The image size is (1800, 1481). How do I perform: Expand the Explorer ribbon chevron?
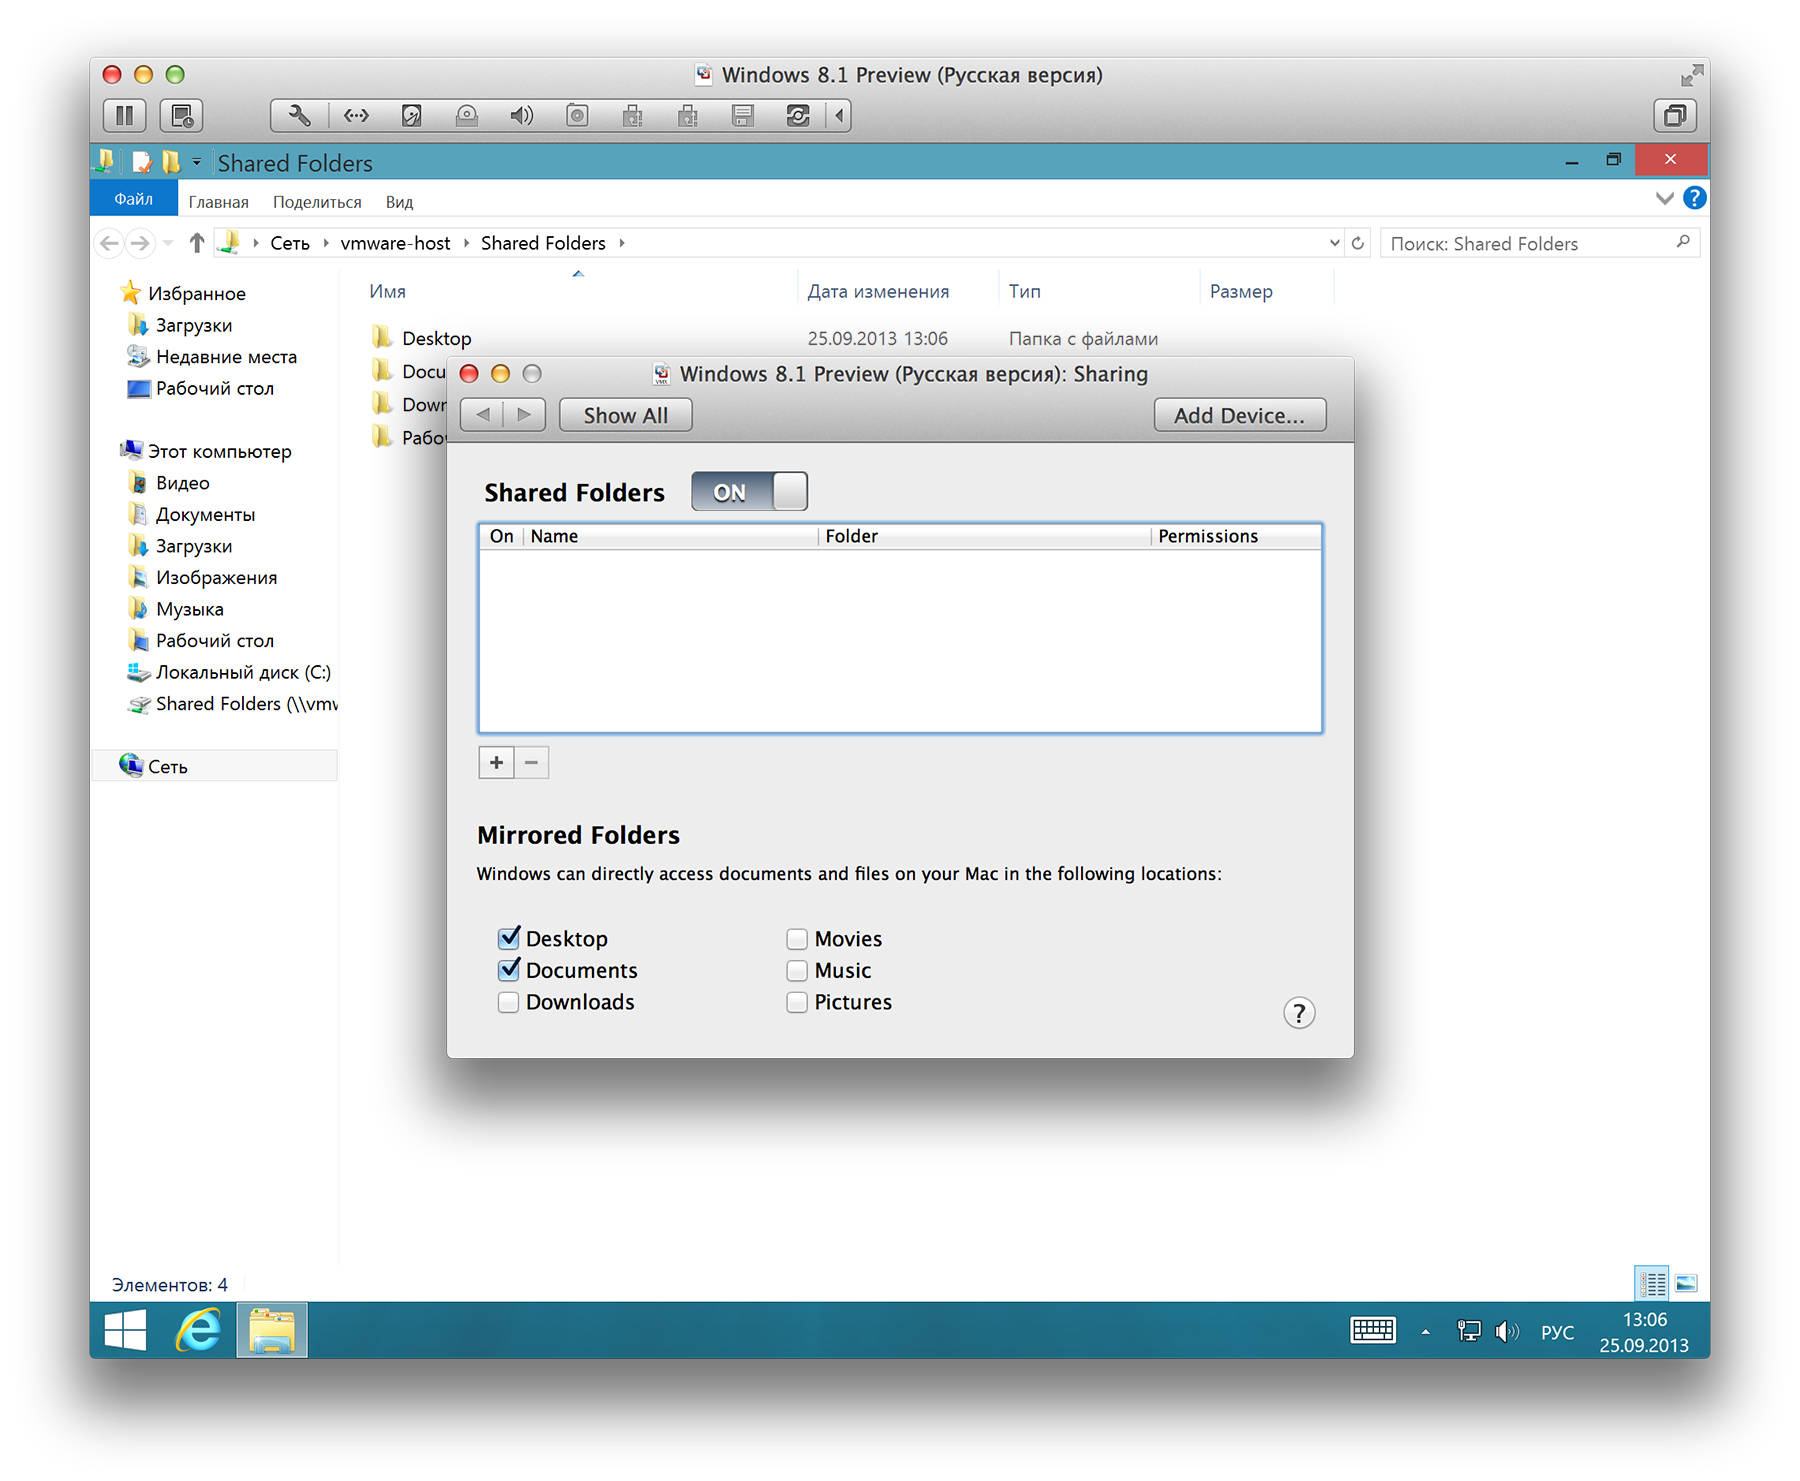click(1664, 198)
